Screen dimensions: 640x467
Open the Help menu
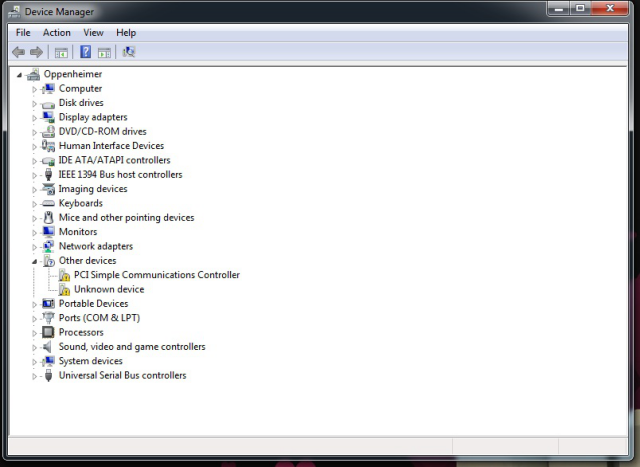(126, 33)
